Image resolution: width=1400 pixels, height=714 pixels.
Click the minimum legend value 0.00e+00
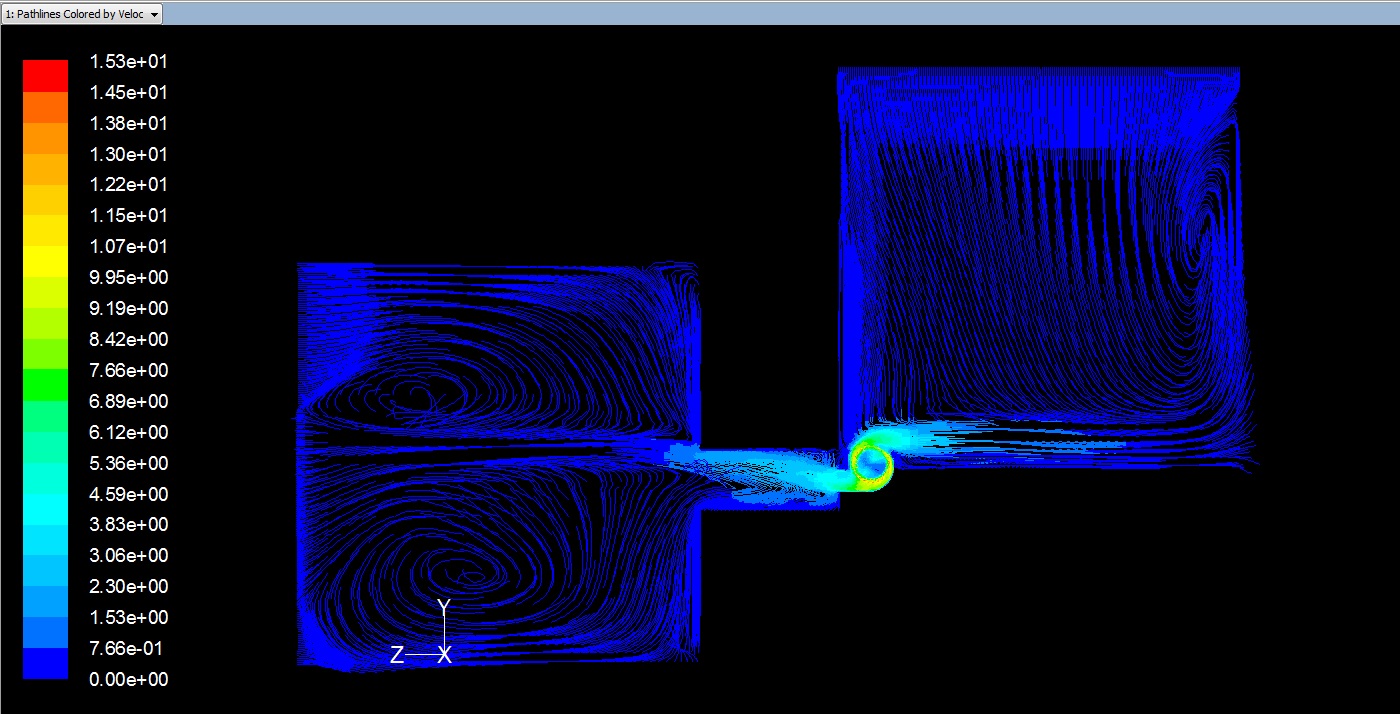[128, 680]
